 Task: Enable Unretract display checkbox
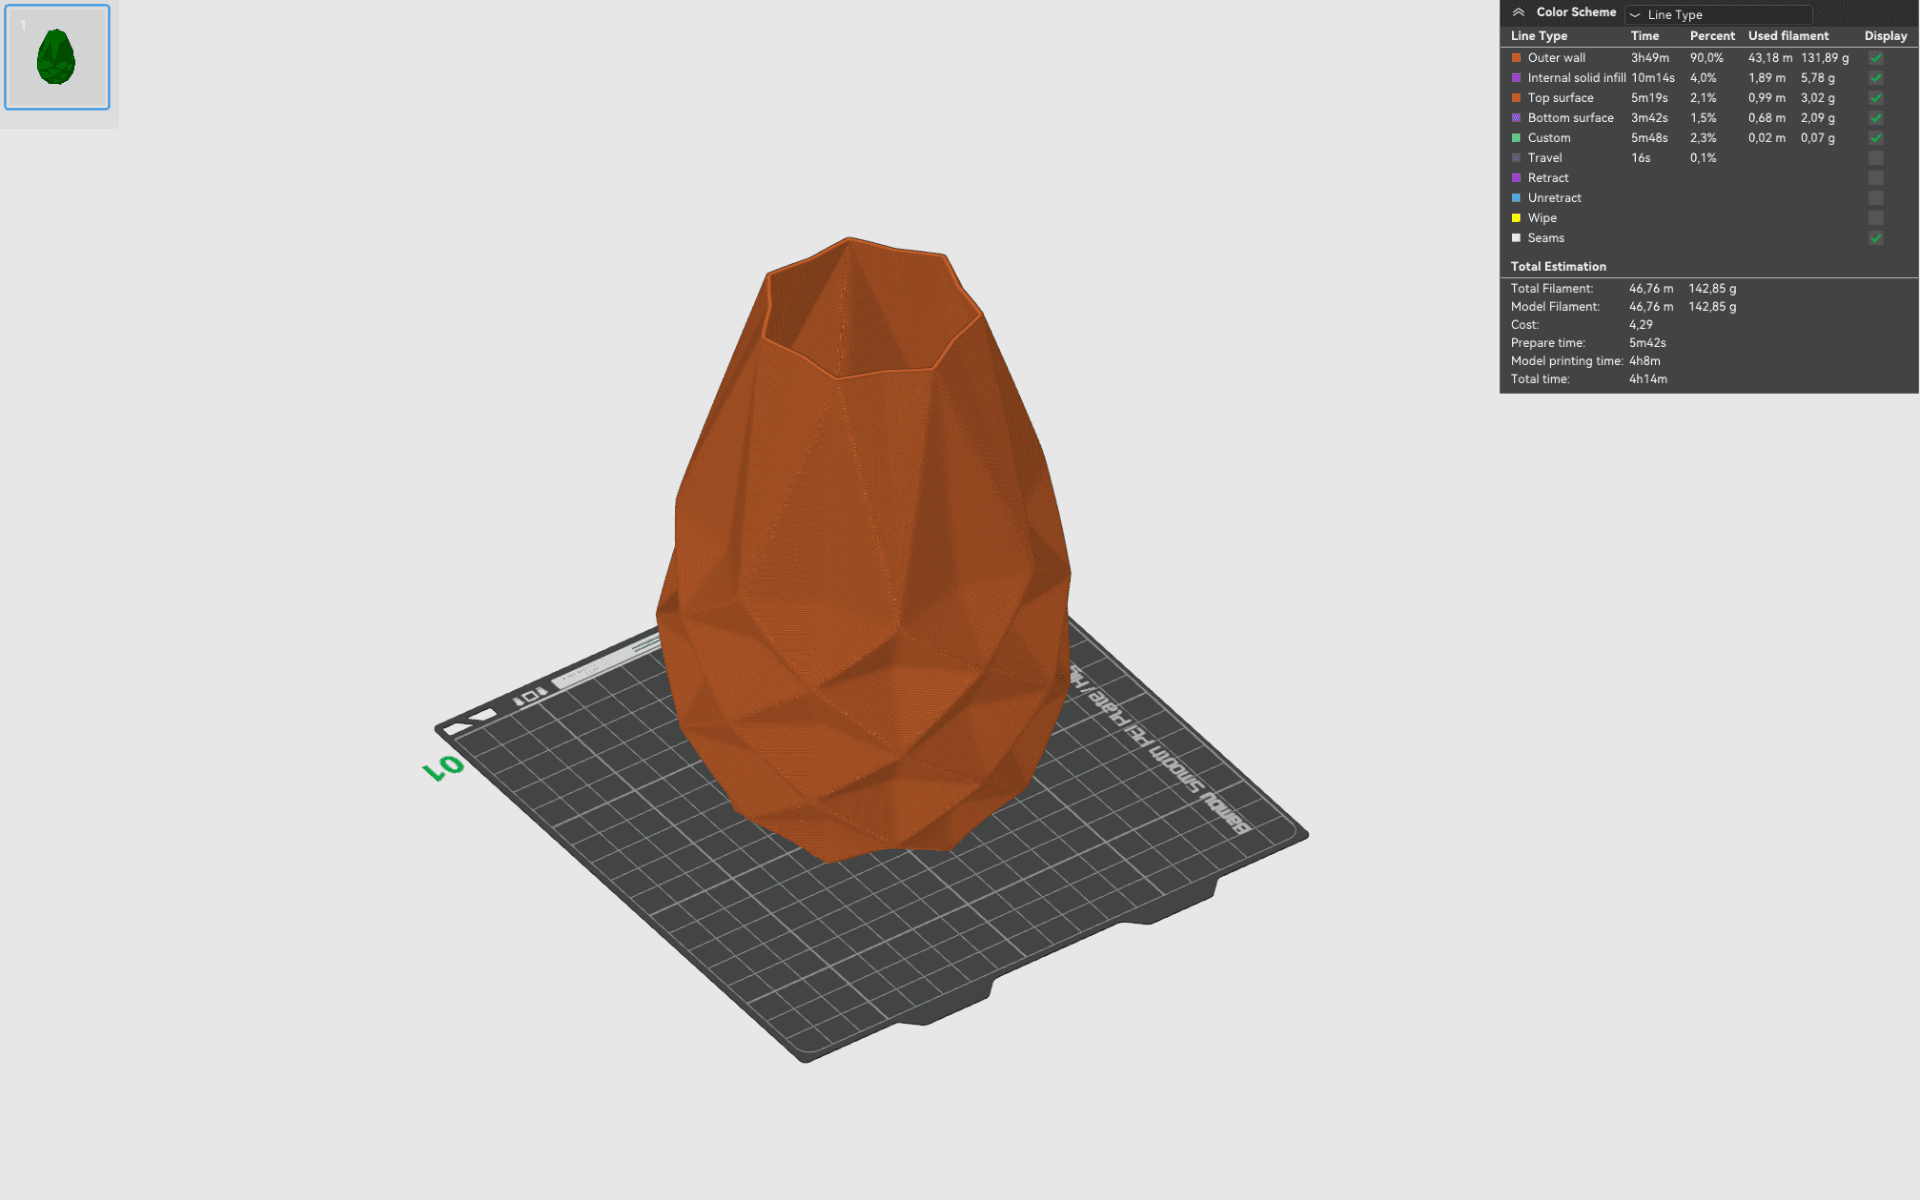[1876, 198]
